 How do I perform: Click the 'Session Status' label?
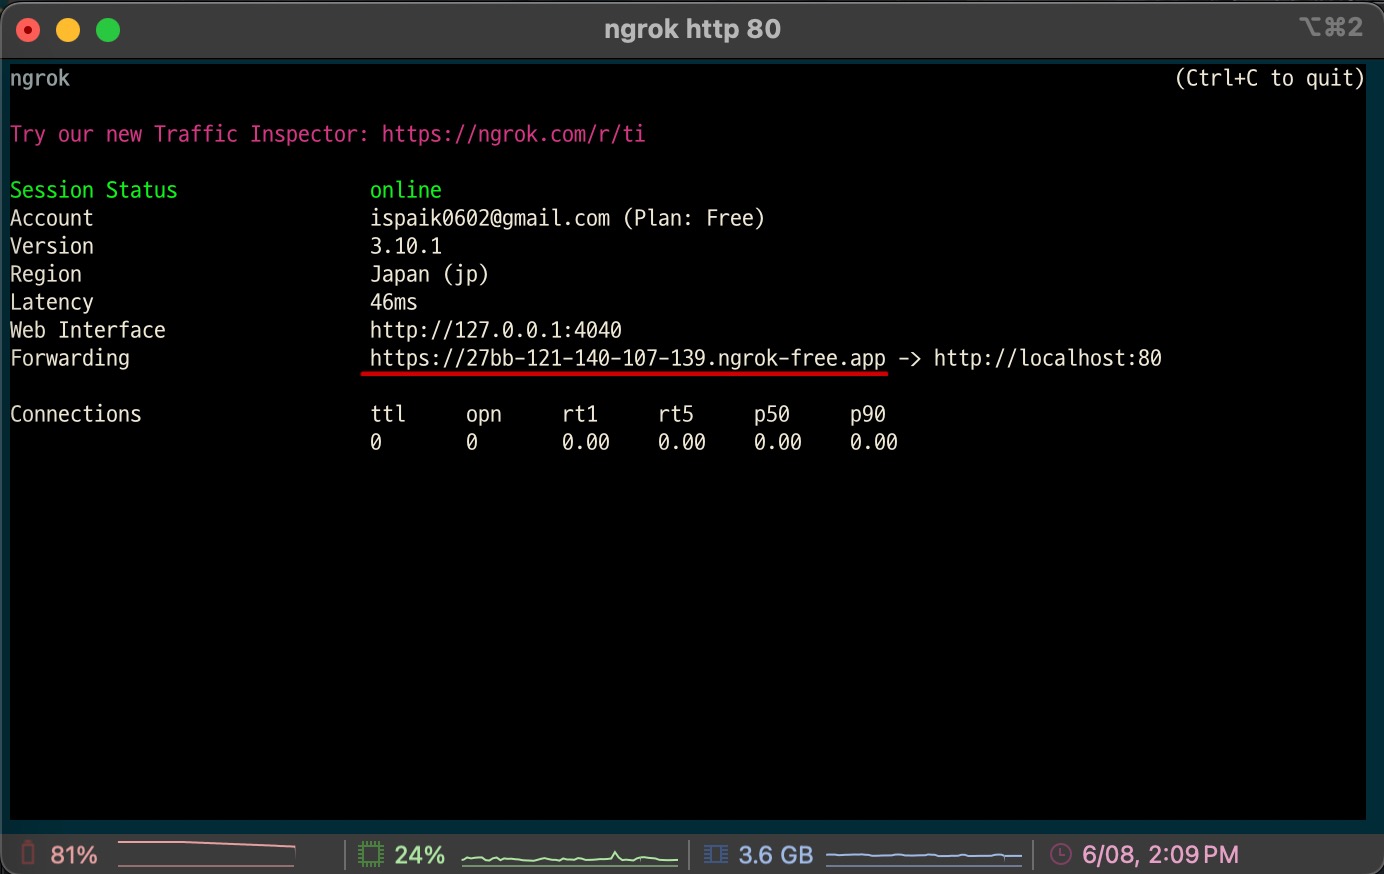pyautogui.click(x=94, y=190)
